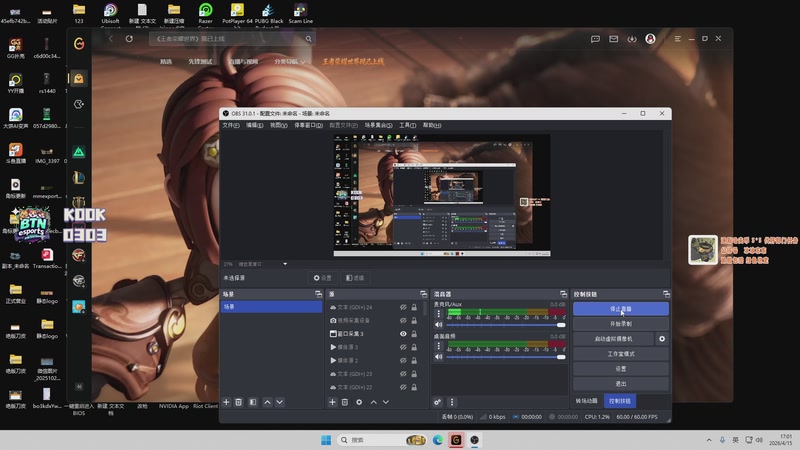
Task: Open mixer bottom toolbar three-dot menu
Action: pyautogui.click(x=452, y=402)
